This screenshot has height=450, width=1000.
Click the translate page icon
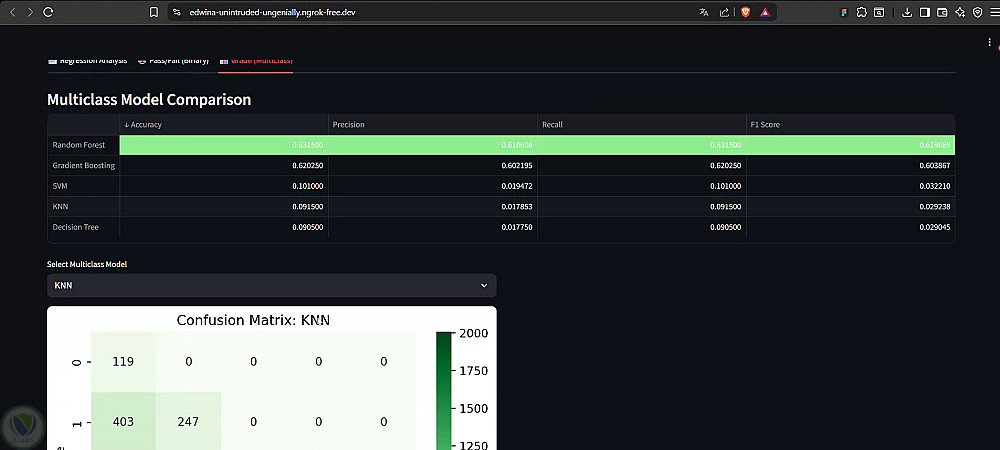704,12
